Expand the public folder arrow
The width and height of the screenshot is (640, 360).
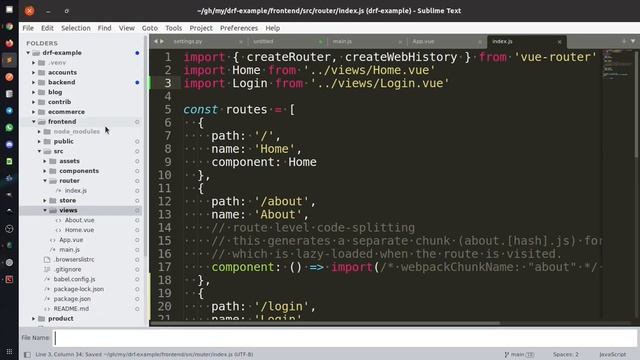click(40, 142)
